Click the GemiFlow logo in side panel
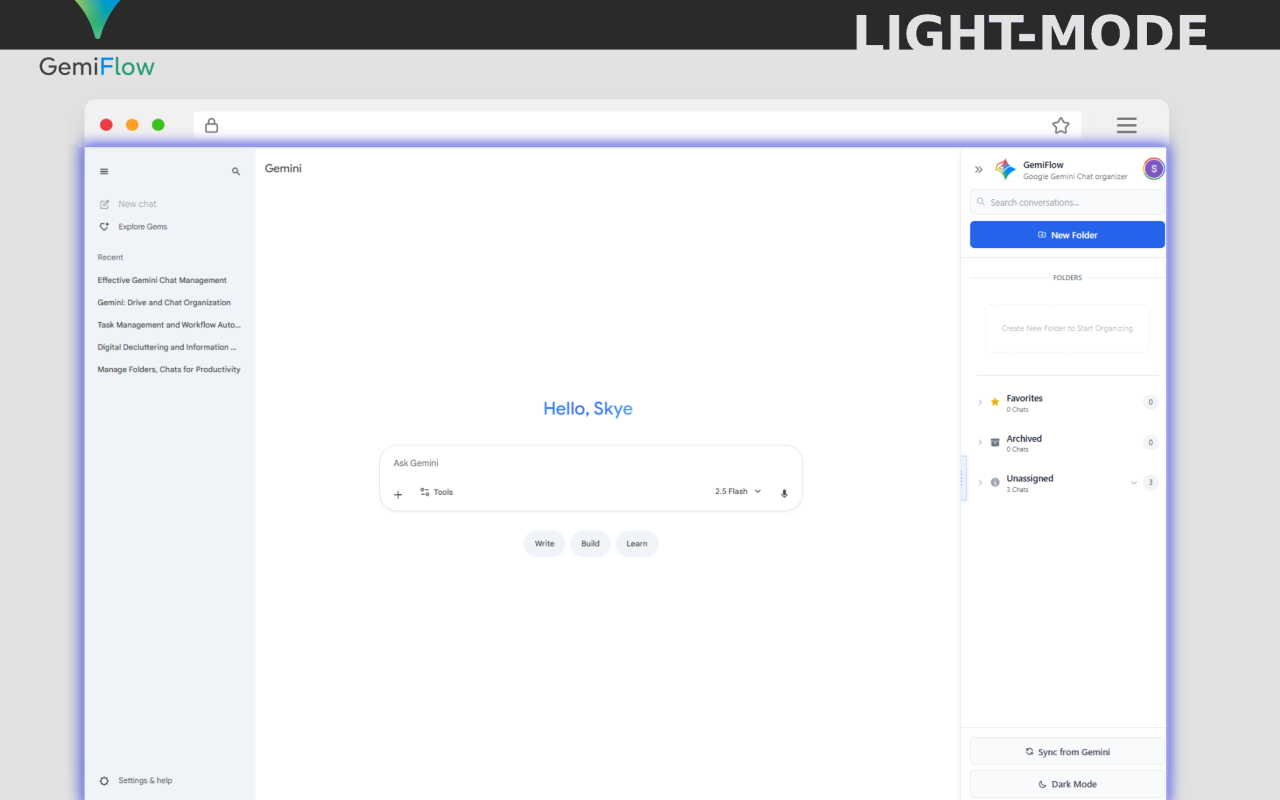Viewport: 1280px width, 800px height. tap(1005, 170)
